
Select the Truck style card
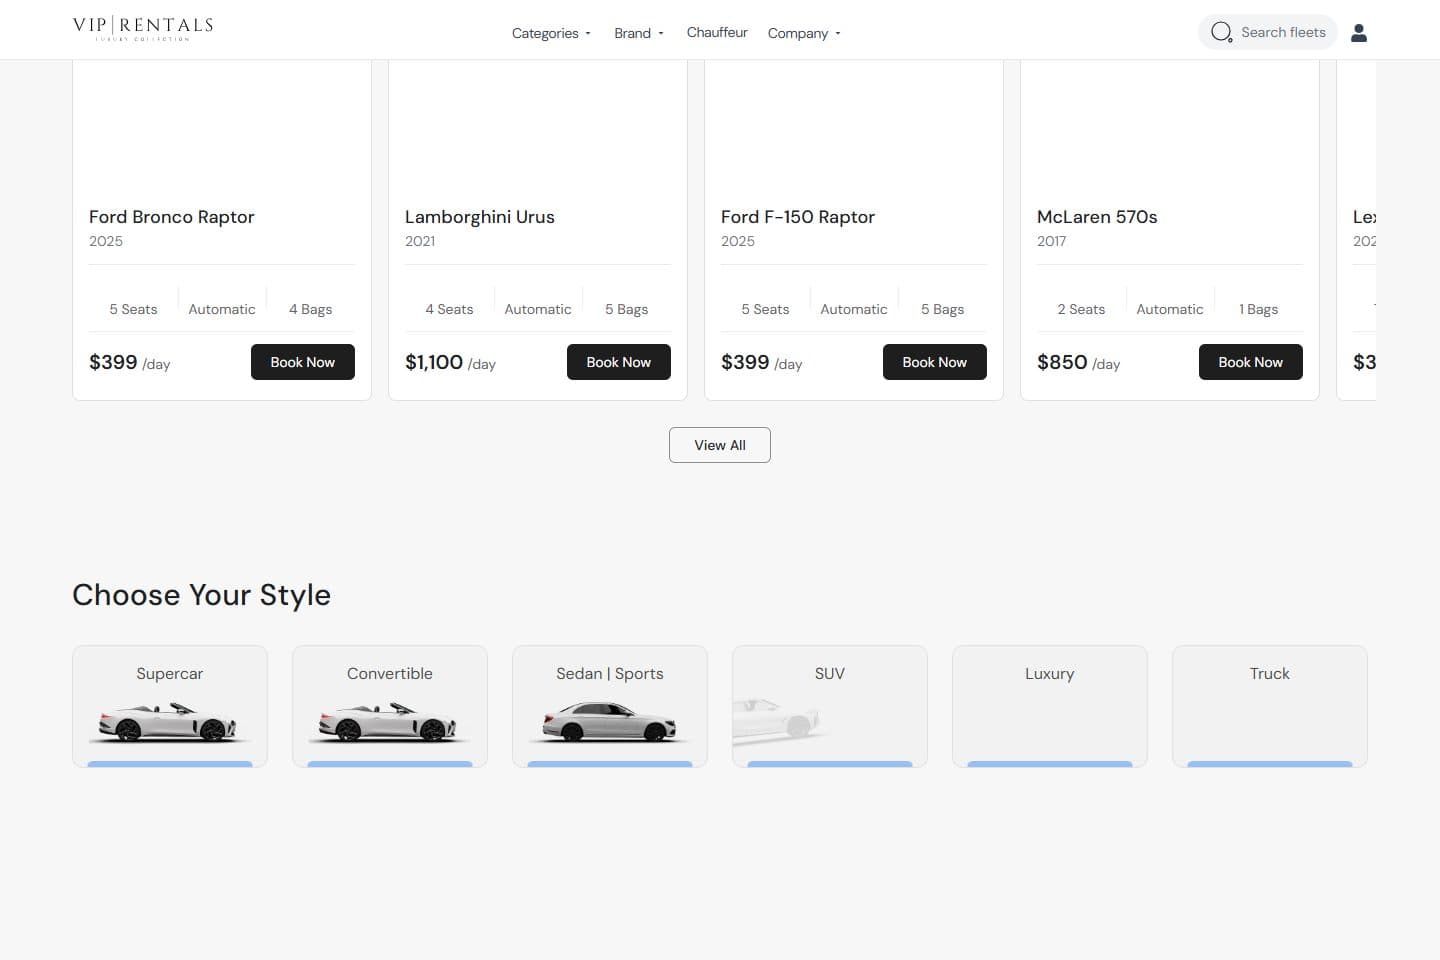1270,706
